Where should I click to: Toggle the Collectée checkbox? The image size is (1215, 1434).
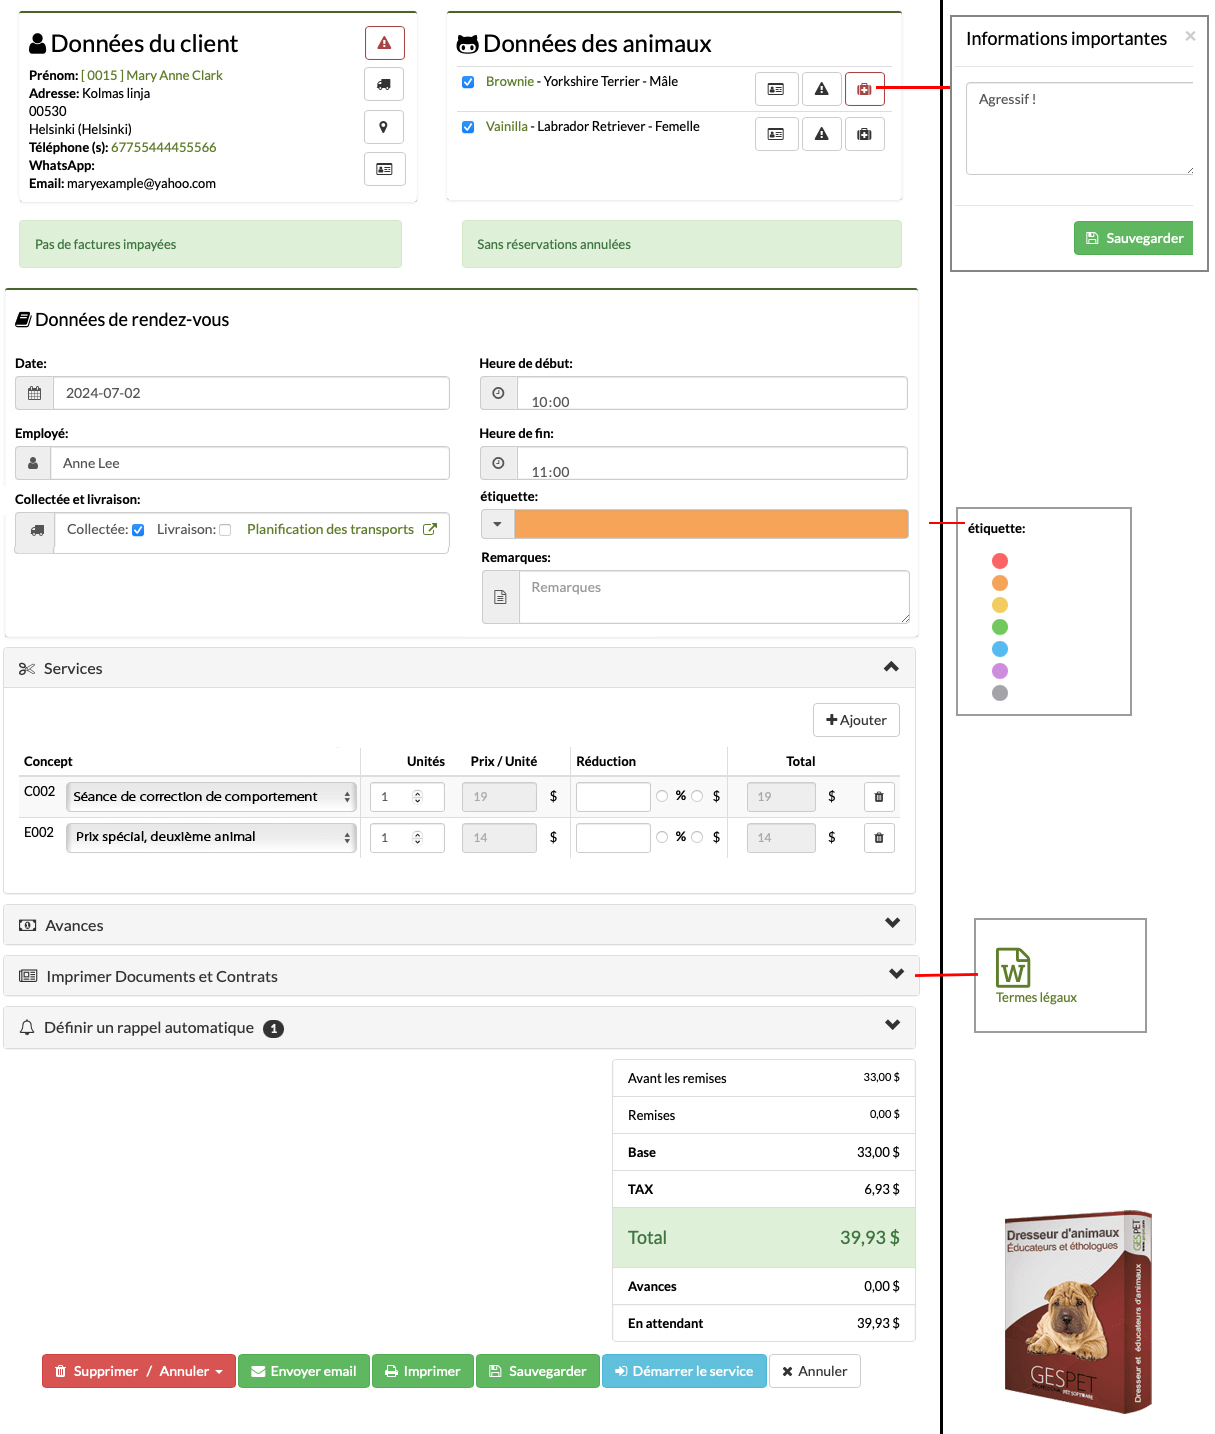[138, 530]
